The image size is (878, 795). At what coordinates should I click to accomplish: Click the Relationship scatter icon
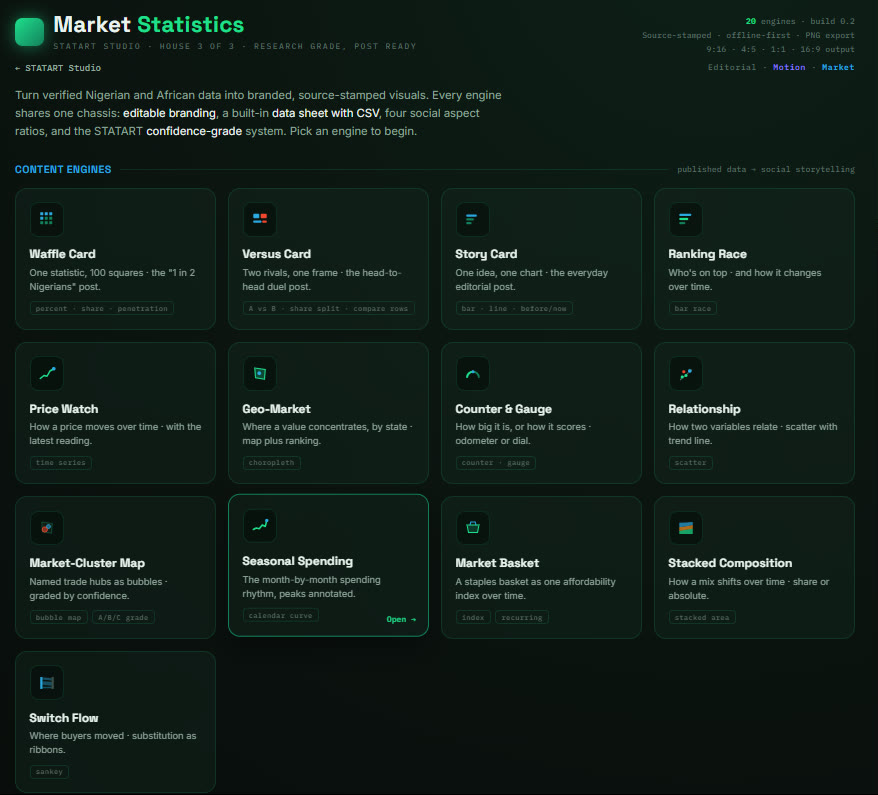coord(685,373)
